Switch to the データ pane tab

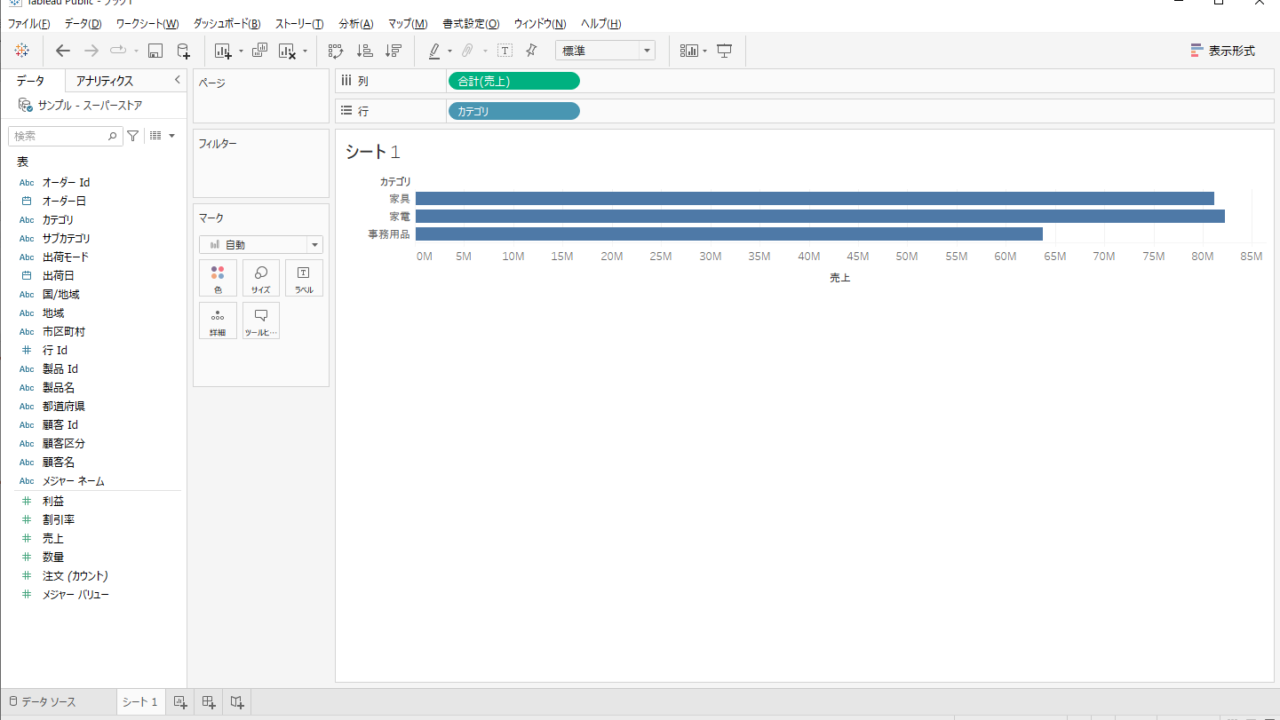(x=31, y=81)
